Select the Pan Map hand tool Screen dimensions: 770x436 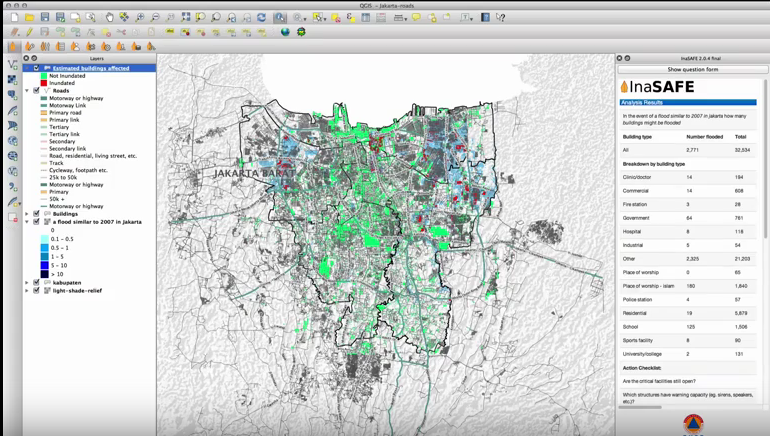(x=109, y=18)
